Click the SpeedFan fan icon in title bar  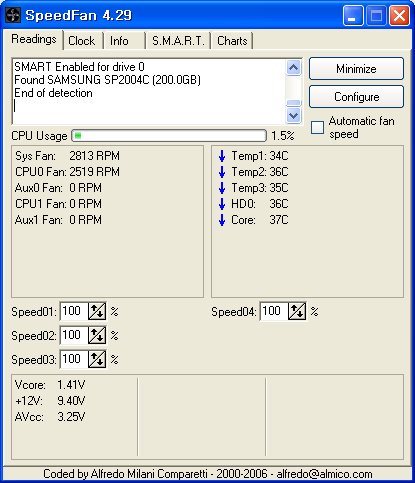(13, 15)
